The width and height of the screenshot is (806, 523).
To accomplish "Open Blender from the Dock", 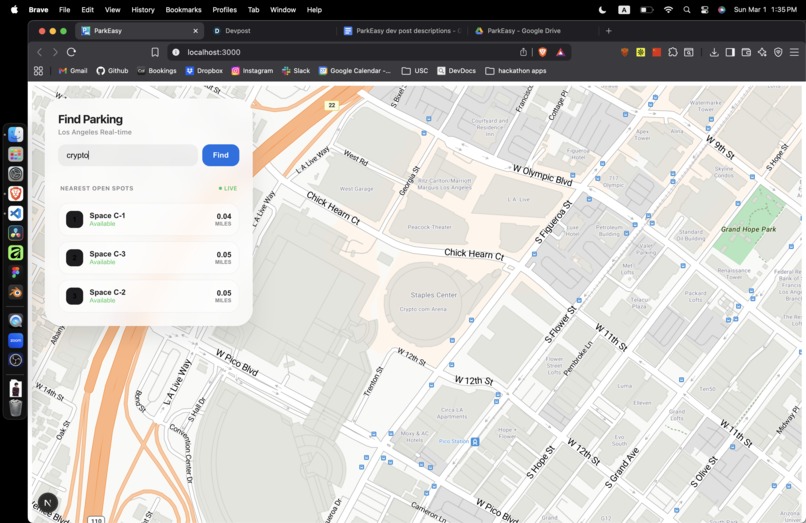I will tap(15, 292).
